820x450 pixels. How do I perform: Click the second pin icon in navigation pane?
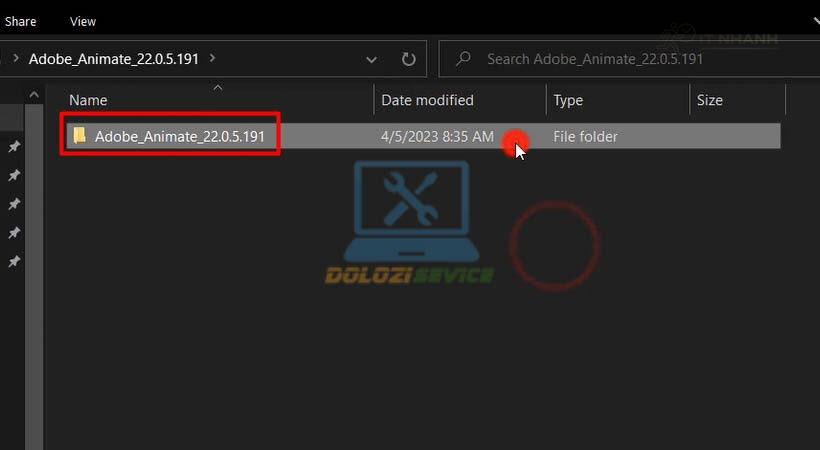14,175
